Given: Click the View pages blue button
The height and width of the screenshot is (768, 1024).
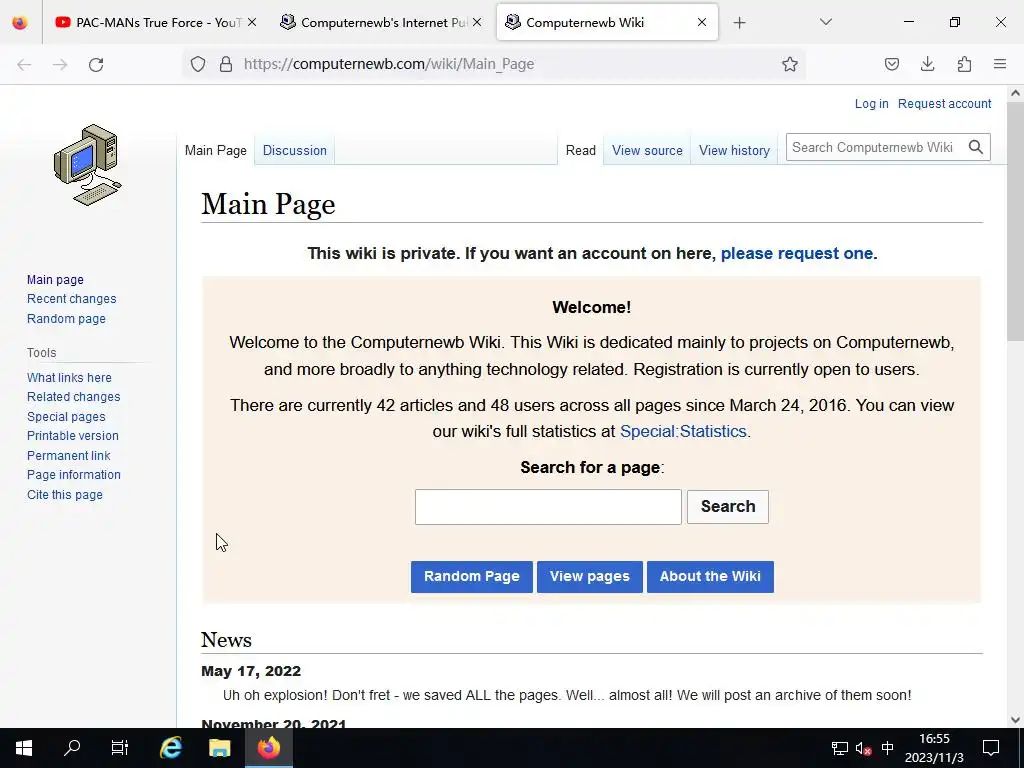Looking at the screenshot, I should [x=590, y=577].
